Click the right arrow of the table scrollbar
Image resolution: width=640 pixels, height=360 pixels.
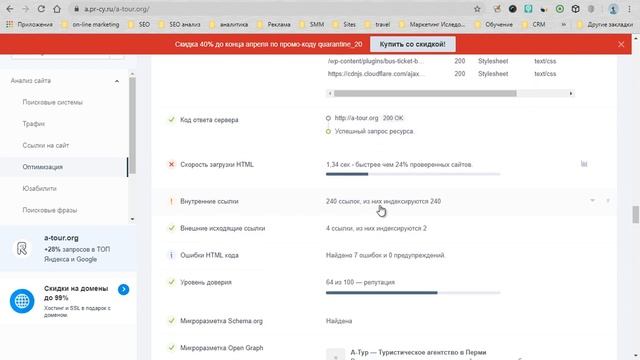pyautogui.click(x=571, y=93)
